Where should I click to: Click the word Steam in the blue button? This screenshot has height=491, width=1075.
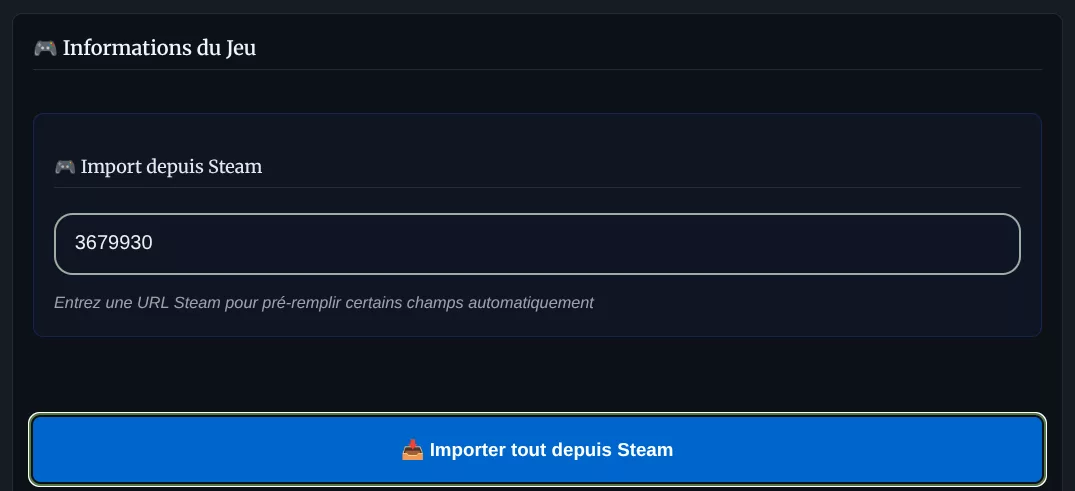click(x=645, y=450)
